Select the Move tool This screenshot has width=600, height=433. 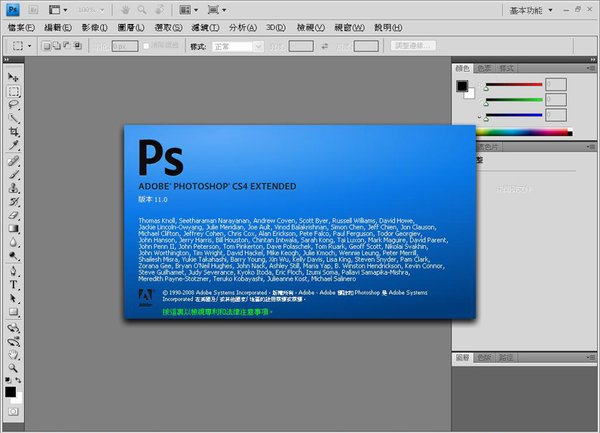click(13, 77)
